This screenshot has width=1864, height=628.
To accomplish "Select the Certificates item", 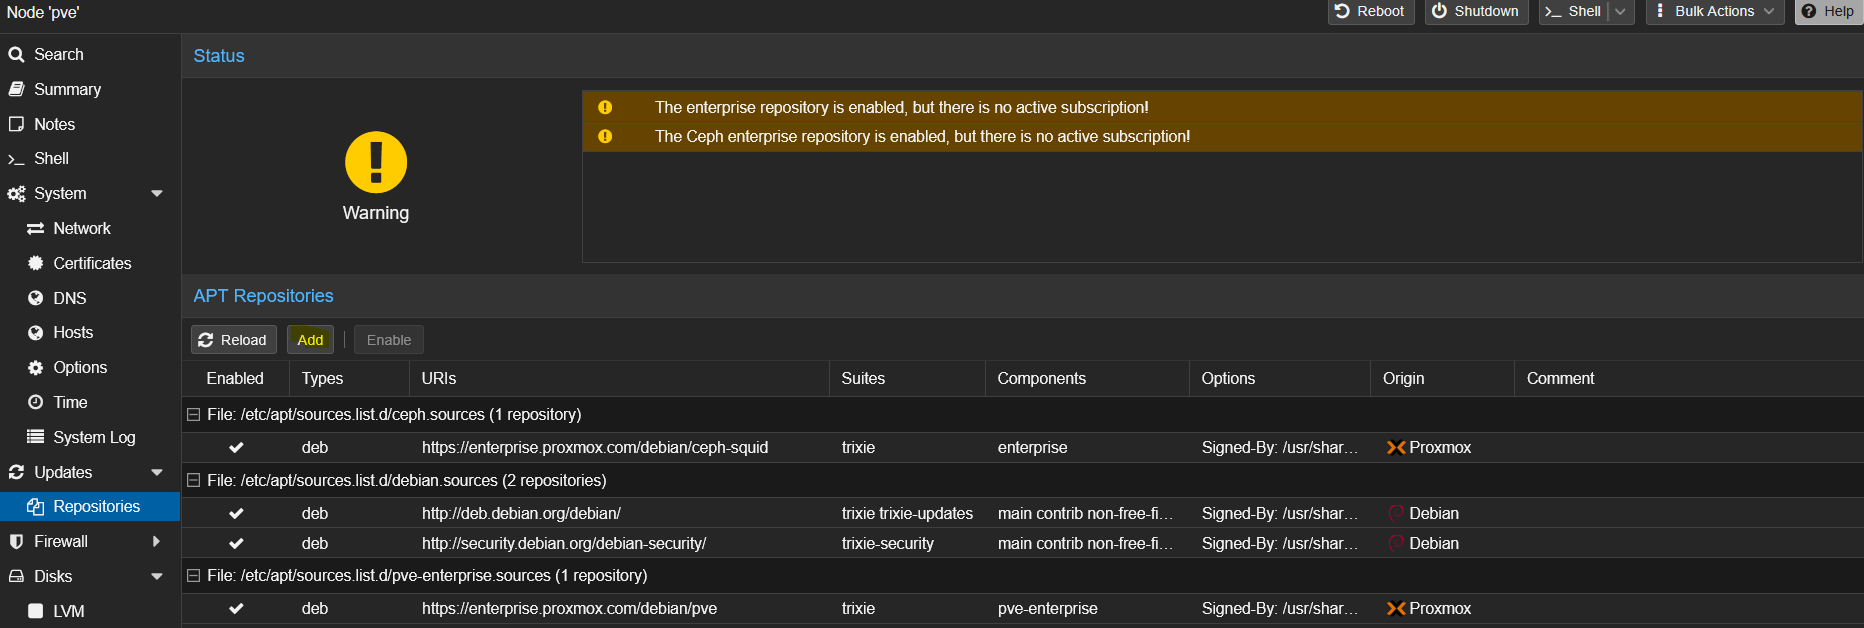I will click(90, 263).
